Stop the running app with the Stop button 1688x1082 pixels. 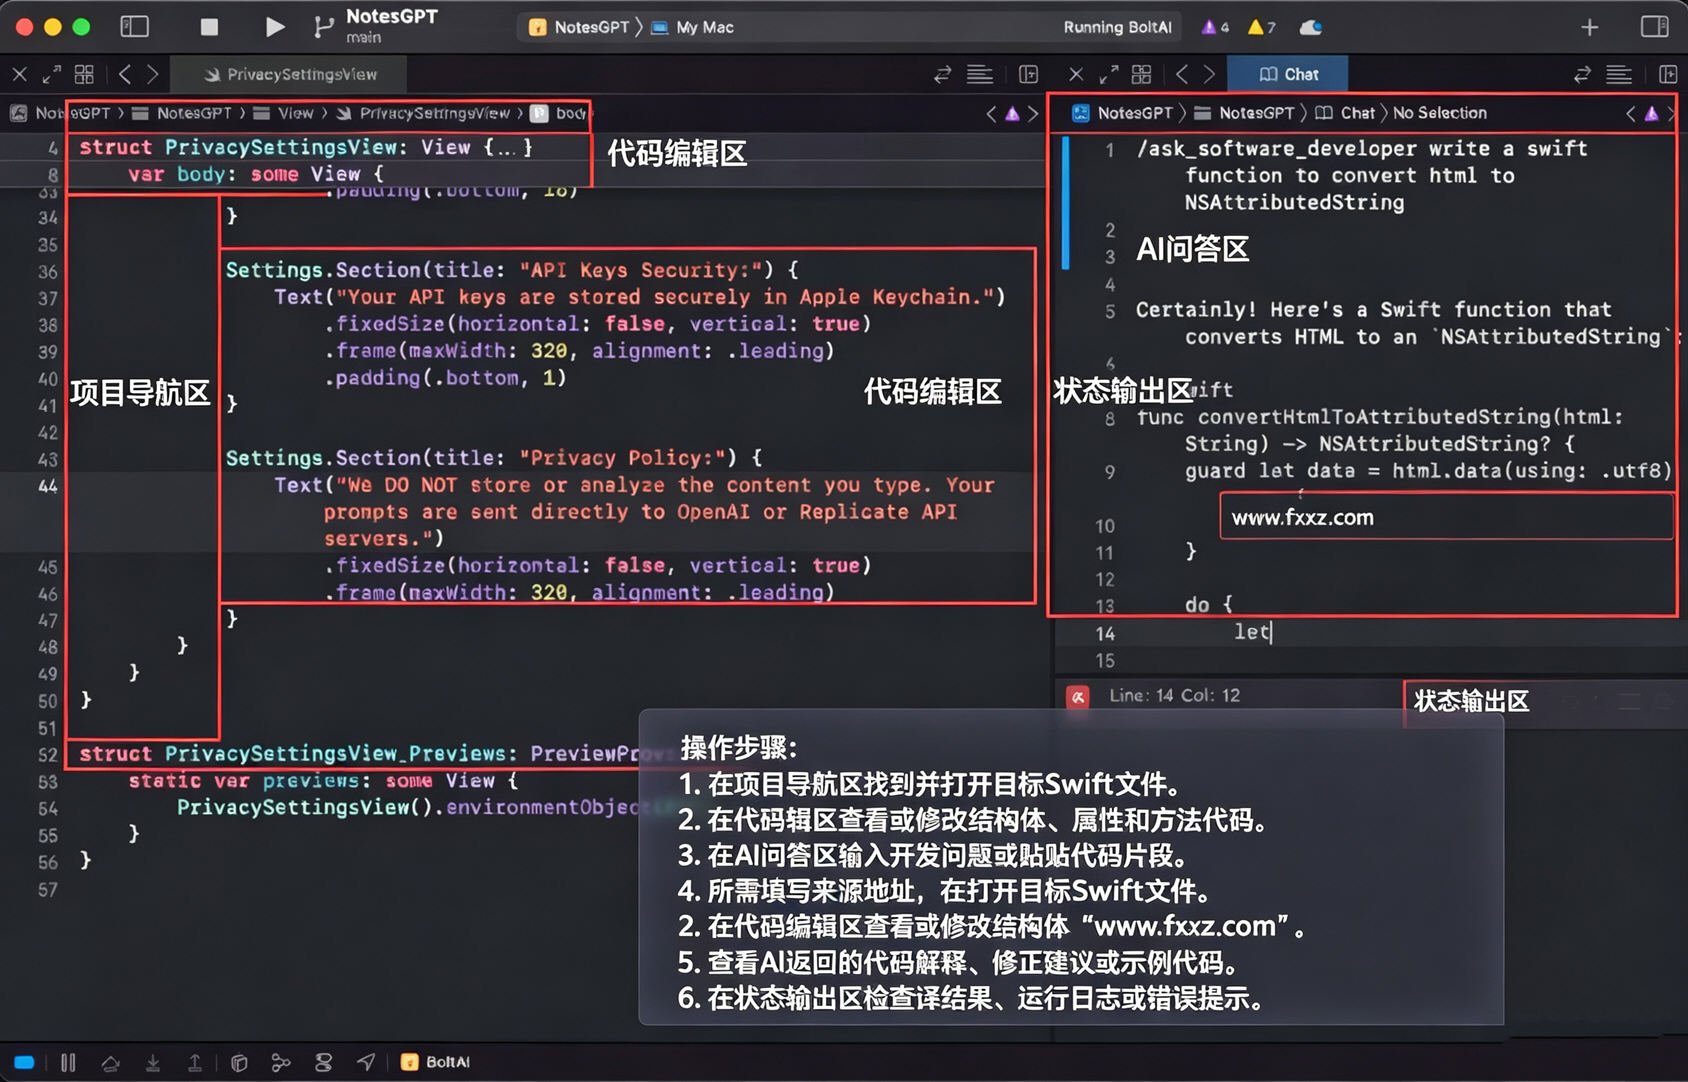pyautogui.click(x=209, y=27)
